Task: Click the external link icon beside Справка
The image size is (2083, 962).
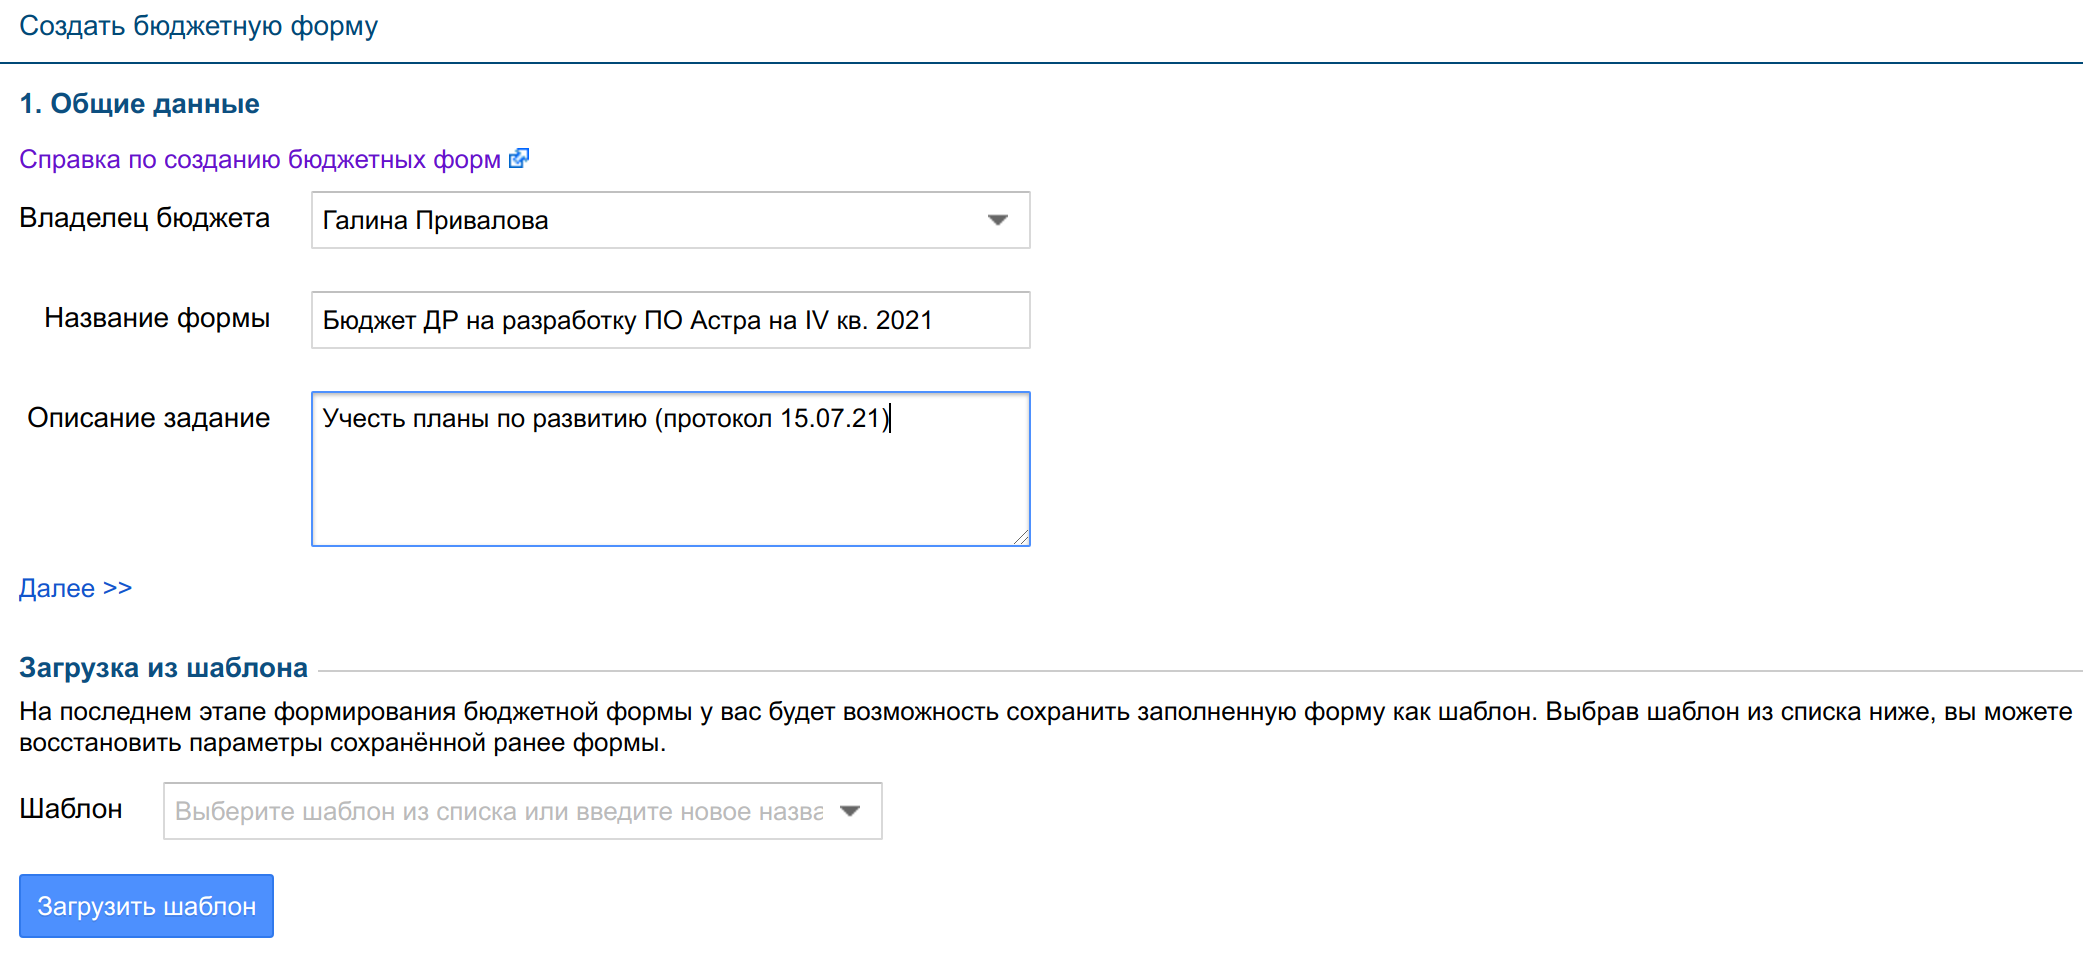Action: (518, 158)
